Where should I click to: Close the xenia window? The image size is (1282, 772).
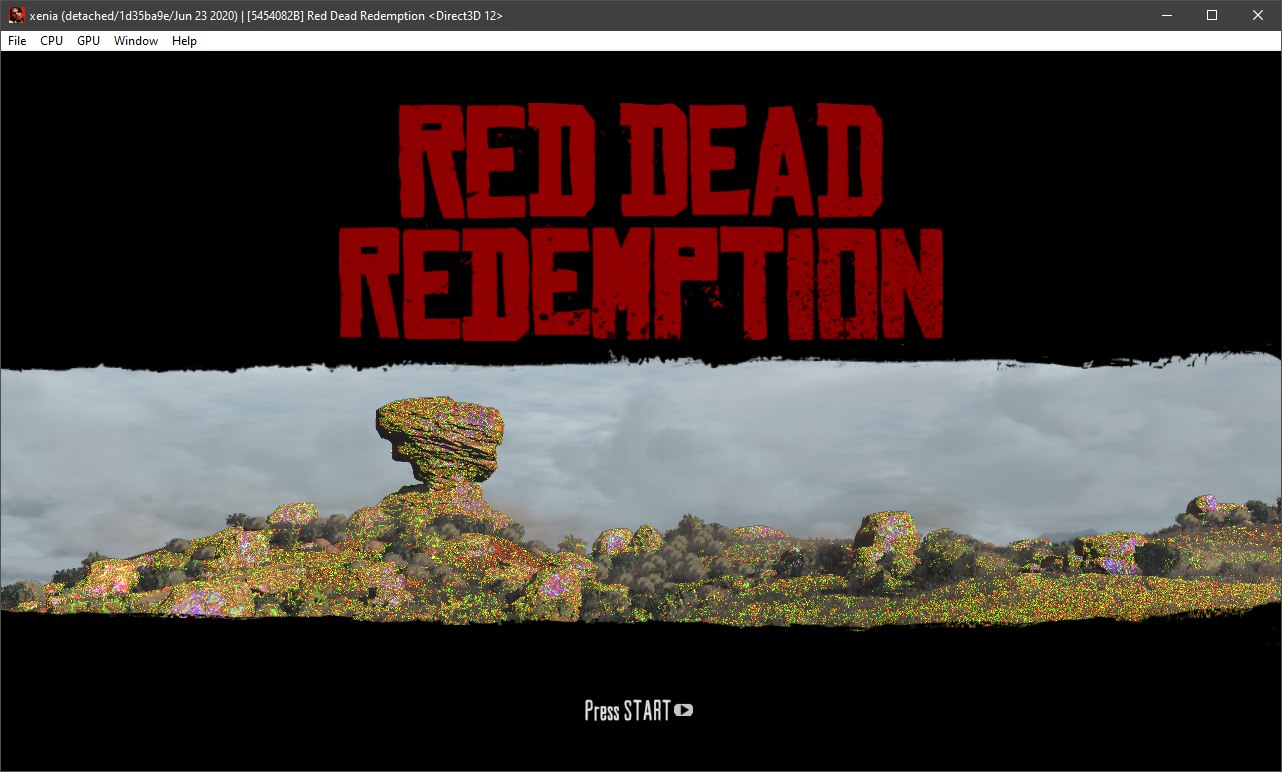(1258, 15)
